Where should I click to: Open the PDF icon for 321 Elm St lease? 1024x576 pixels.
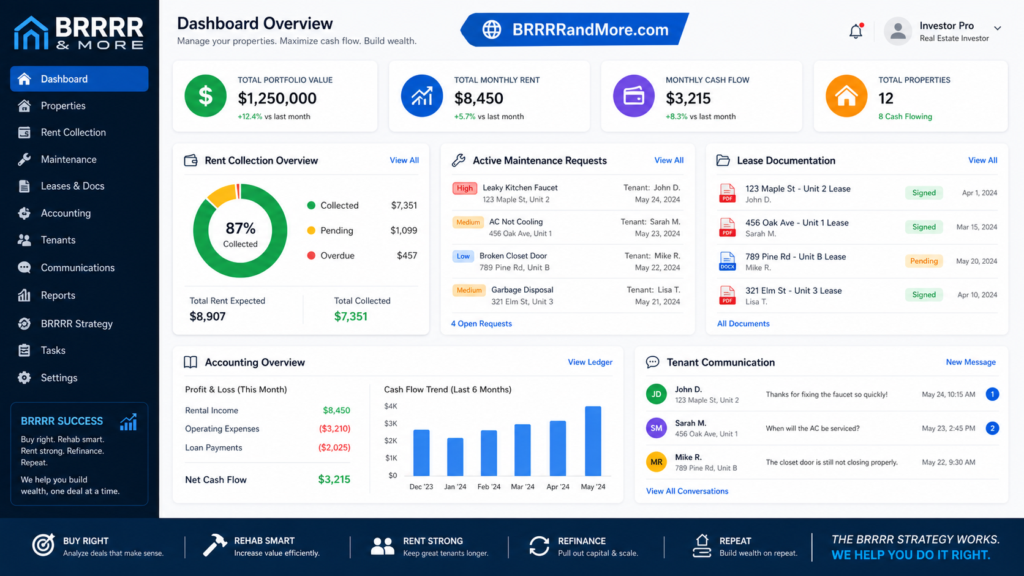[x=727, y=295]
